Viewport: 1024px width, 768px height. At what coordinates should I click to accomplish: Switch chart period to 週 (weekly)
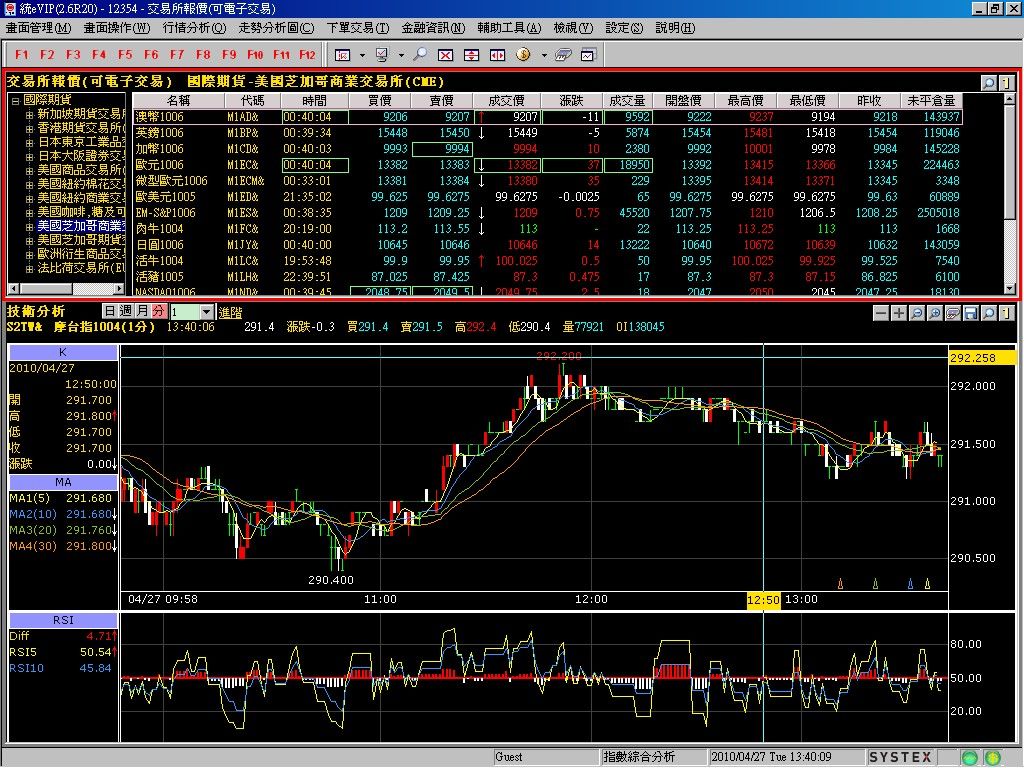click(126, 312)
